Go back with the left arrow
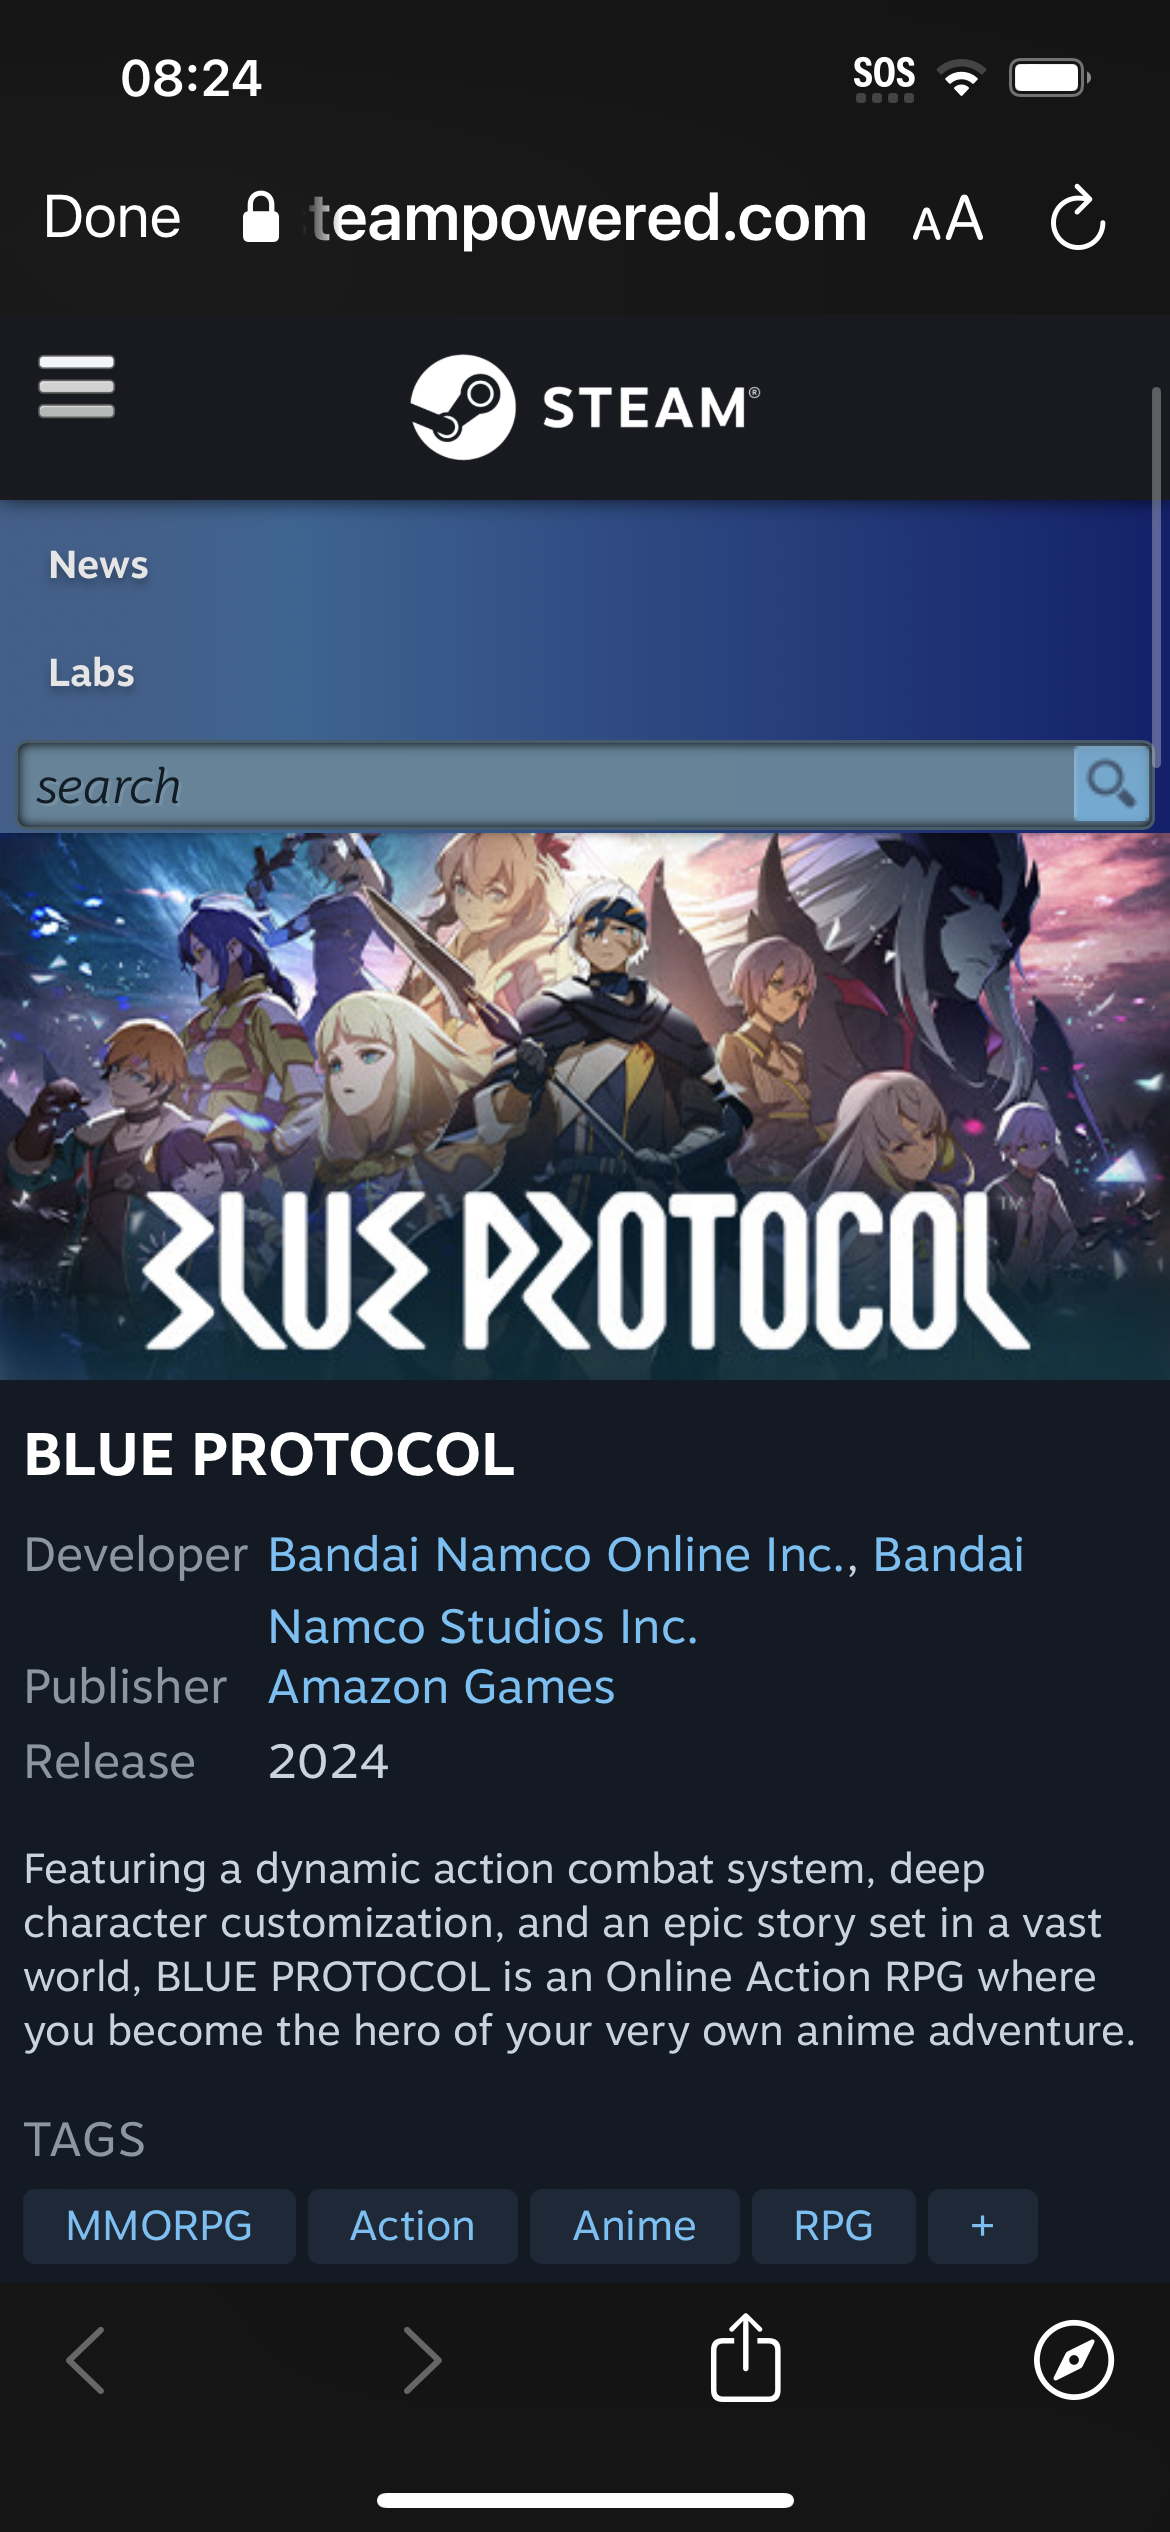The width and height of the screenshot is (1170, 2532). click(x=86, y=2360)
